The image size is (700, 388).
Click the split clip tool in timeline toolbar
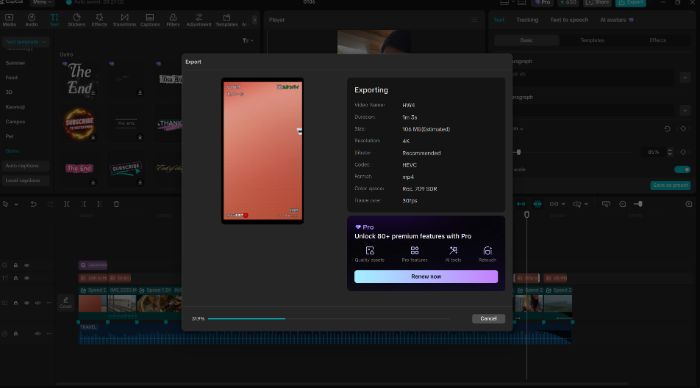pyautogui.click(x=67, y=204)
